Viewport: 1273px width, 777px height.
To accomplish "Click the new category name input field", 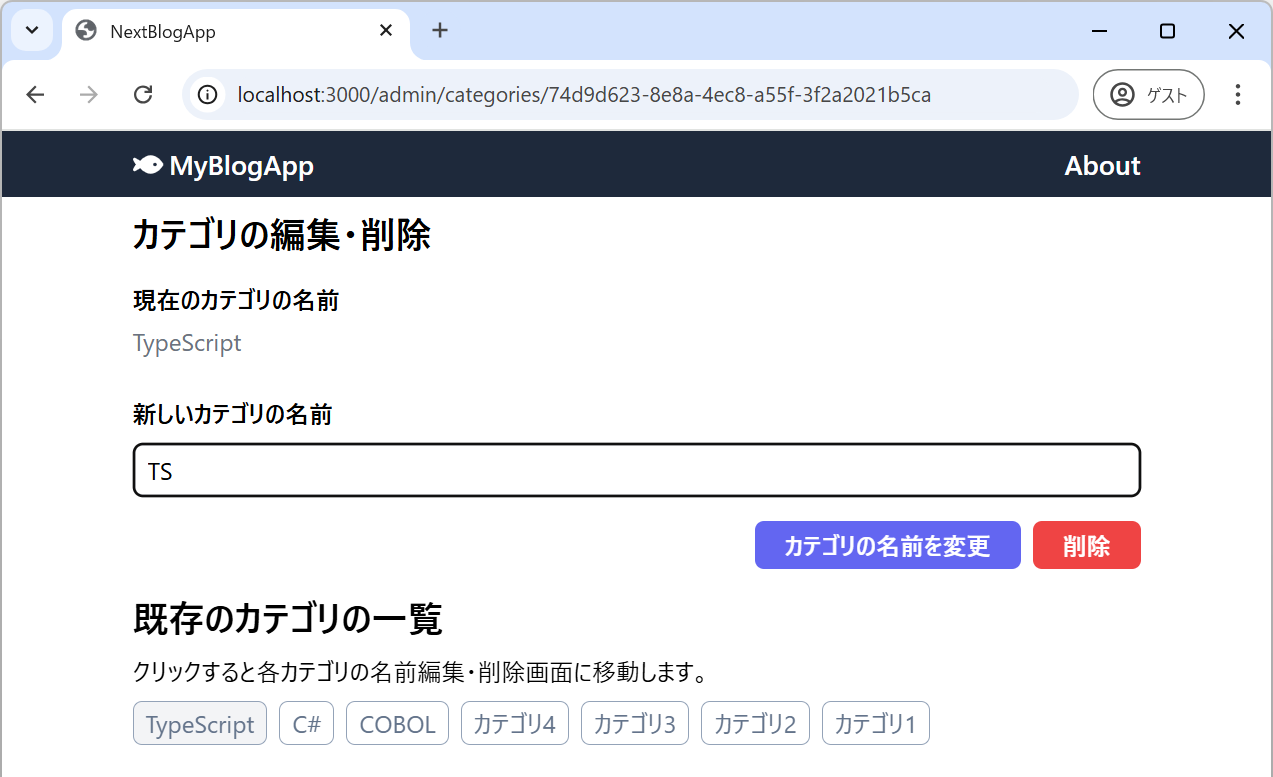I will click(x=636, y=471).
